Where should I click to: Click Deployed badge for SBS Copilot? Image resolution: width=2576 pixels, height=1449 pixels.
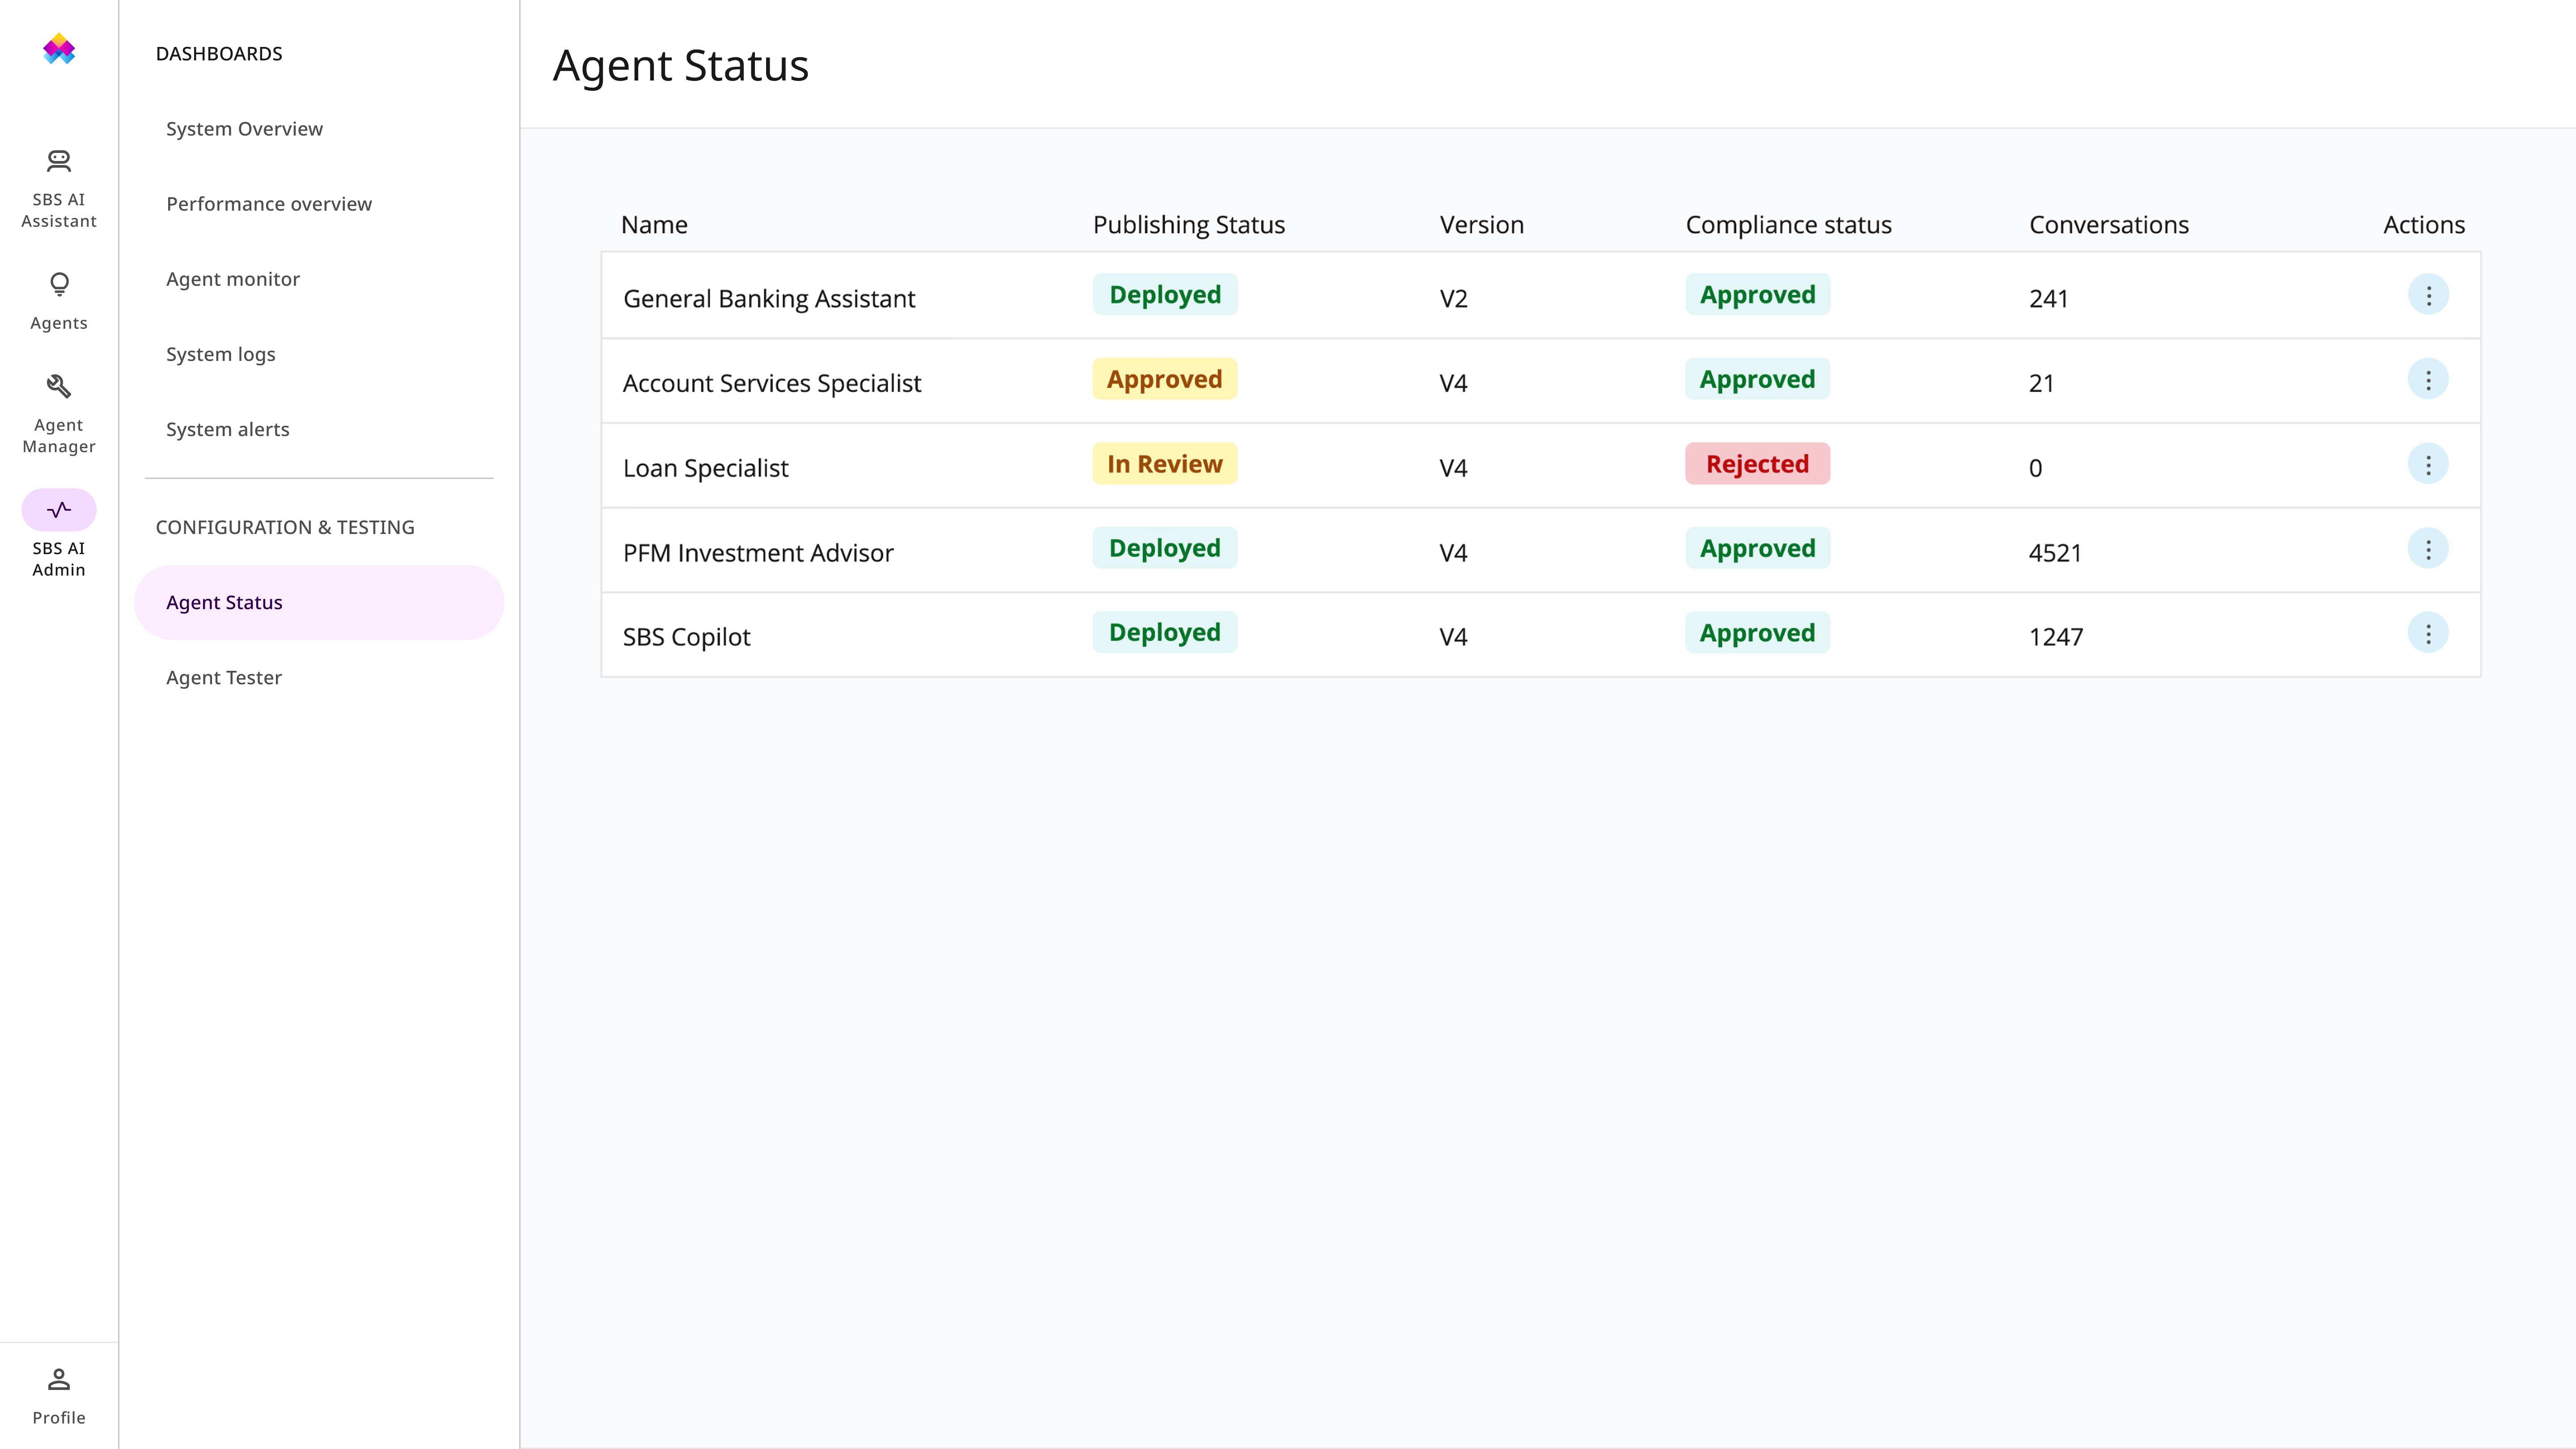[1165, 633]
